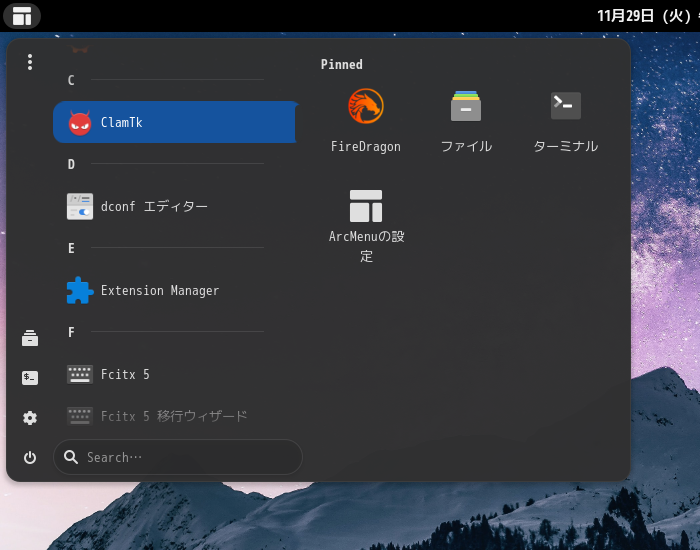The height and width of the screenshot is (550, 700).
Task: Select the D letter group header
Action: click(71, 164)
